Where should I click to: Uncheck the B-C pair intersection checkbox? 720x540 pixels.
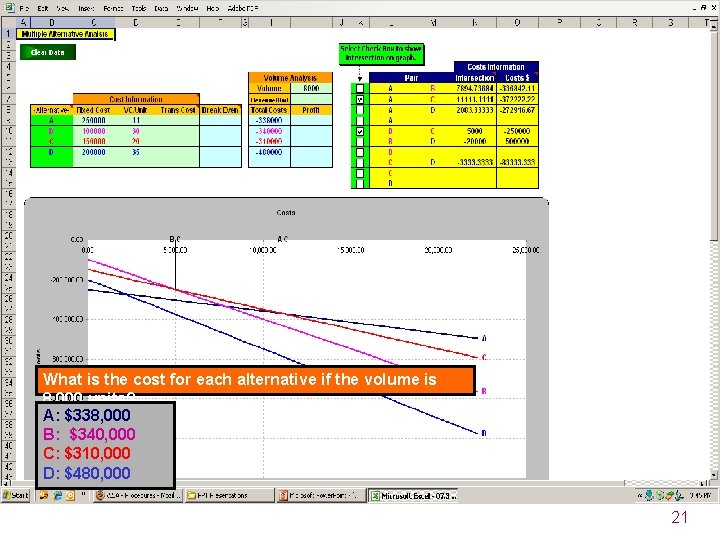[x=360, y=131]
